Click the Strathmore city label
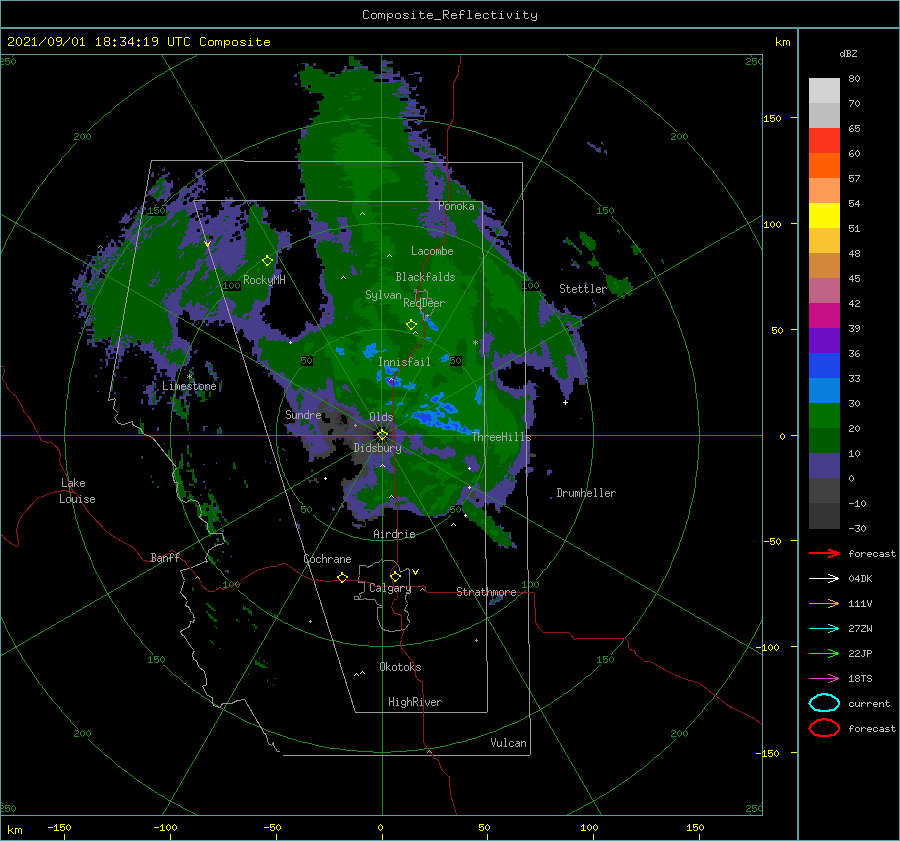 tap(486, 592)
